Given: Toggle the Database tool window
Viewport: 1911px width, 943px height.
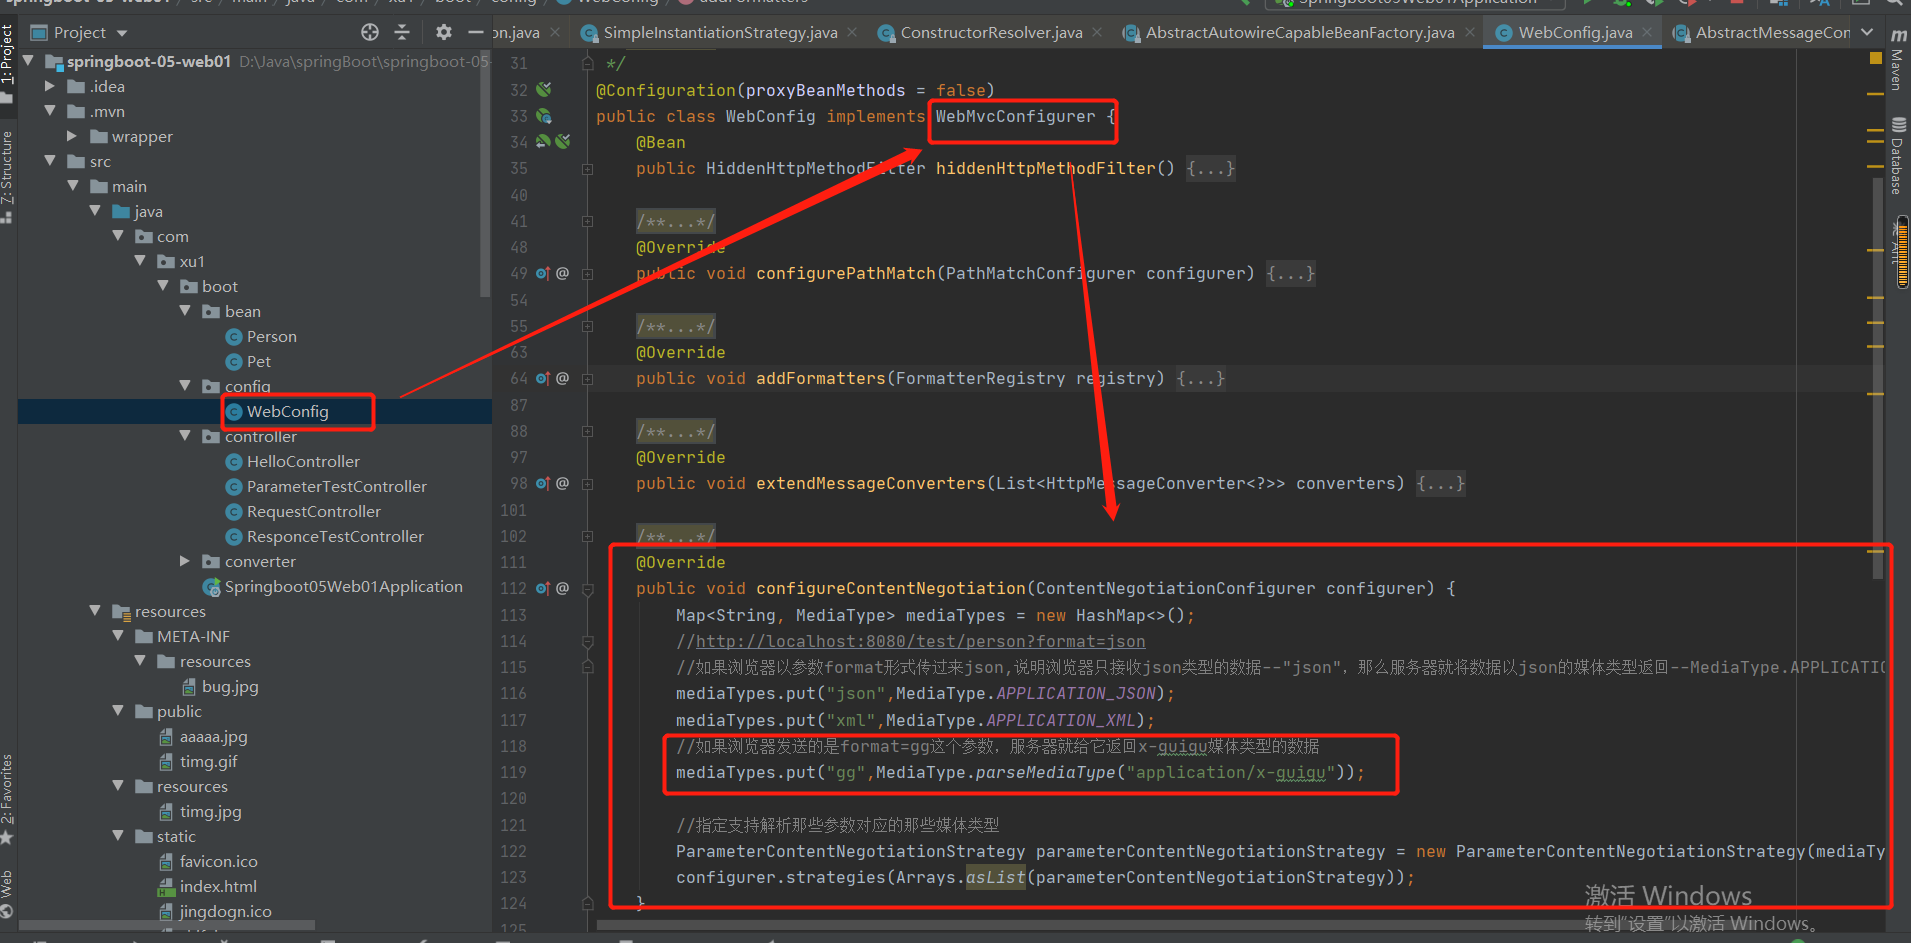Looking at the screenshot, I should [1897, 158].
